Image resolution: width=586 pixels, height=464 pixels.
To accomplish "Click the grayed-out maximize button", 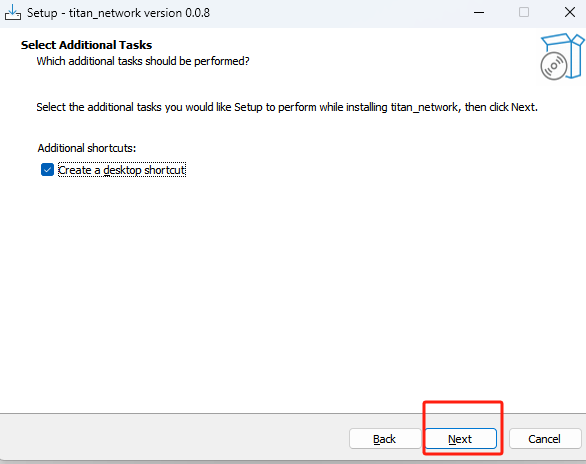I will (x=524, y=12).
